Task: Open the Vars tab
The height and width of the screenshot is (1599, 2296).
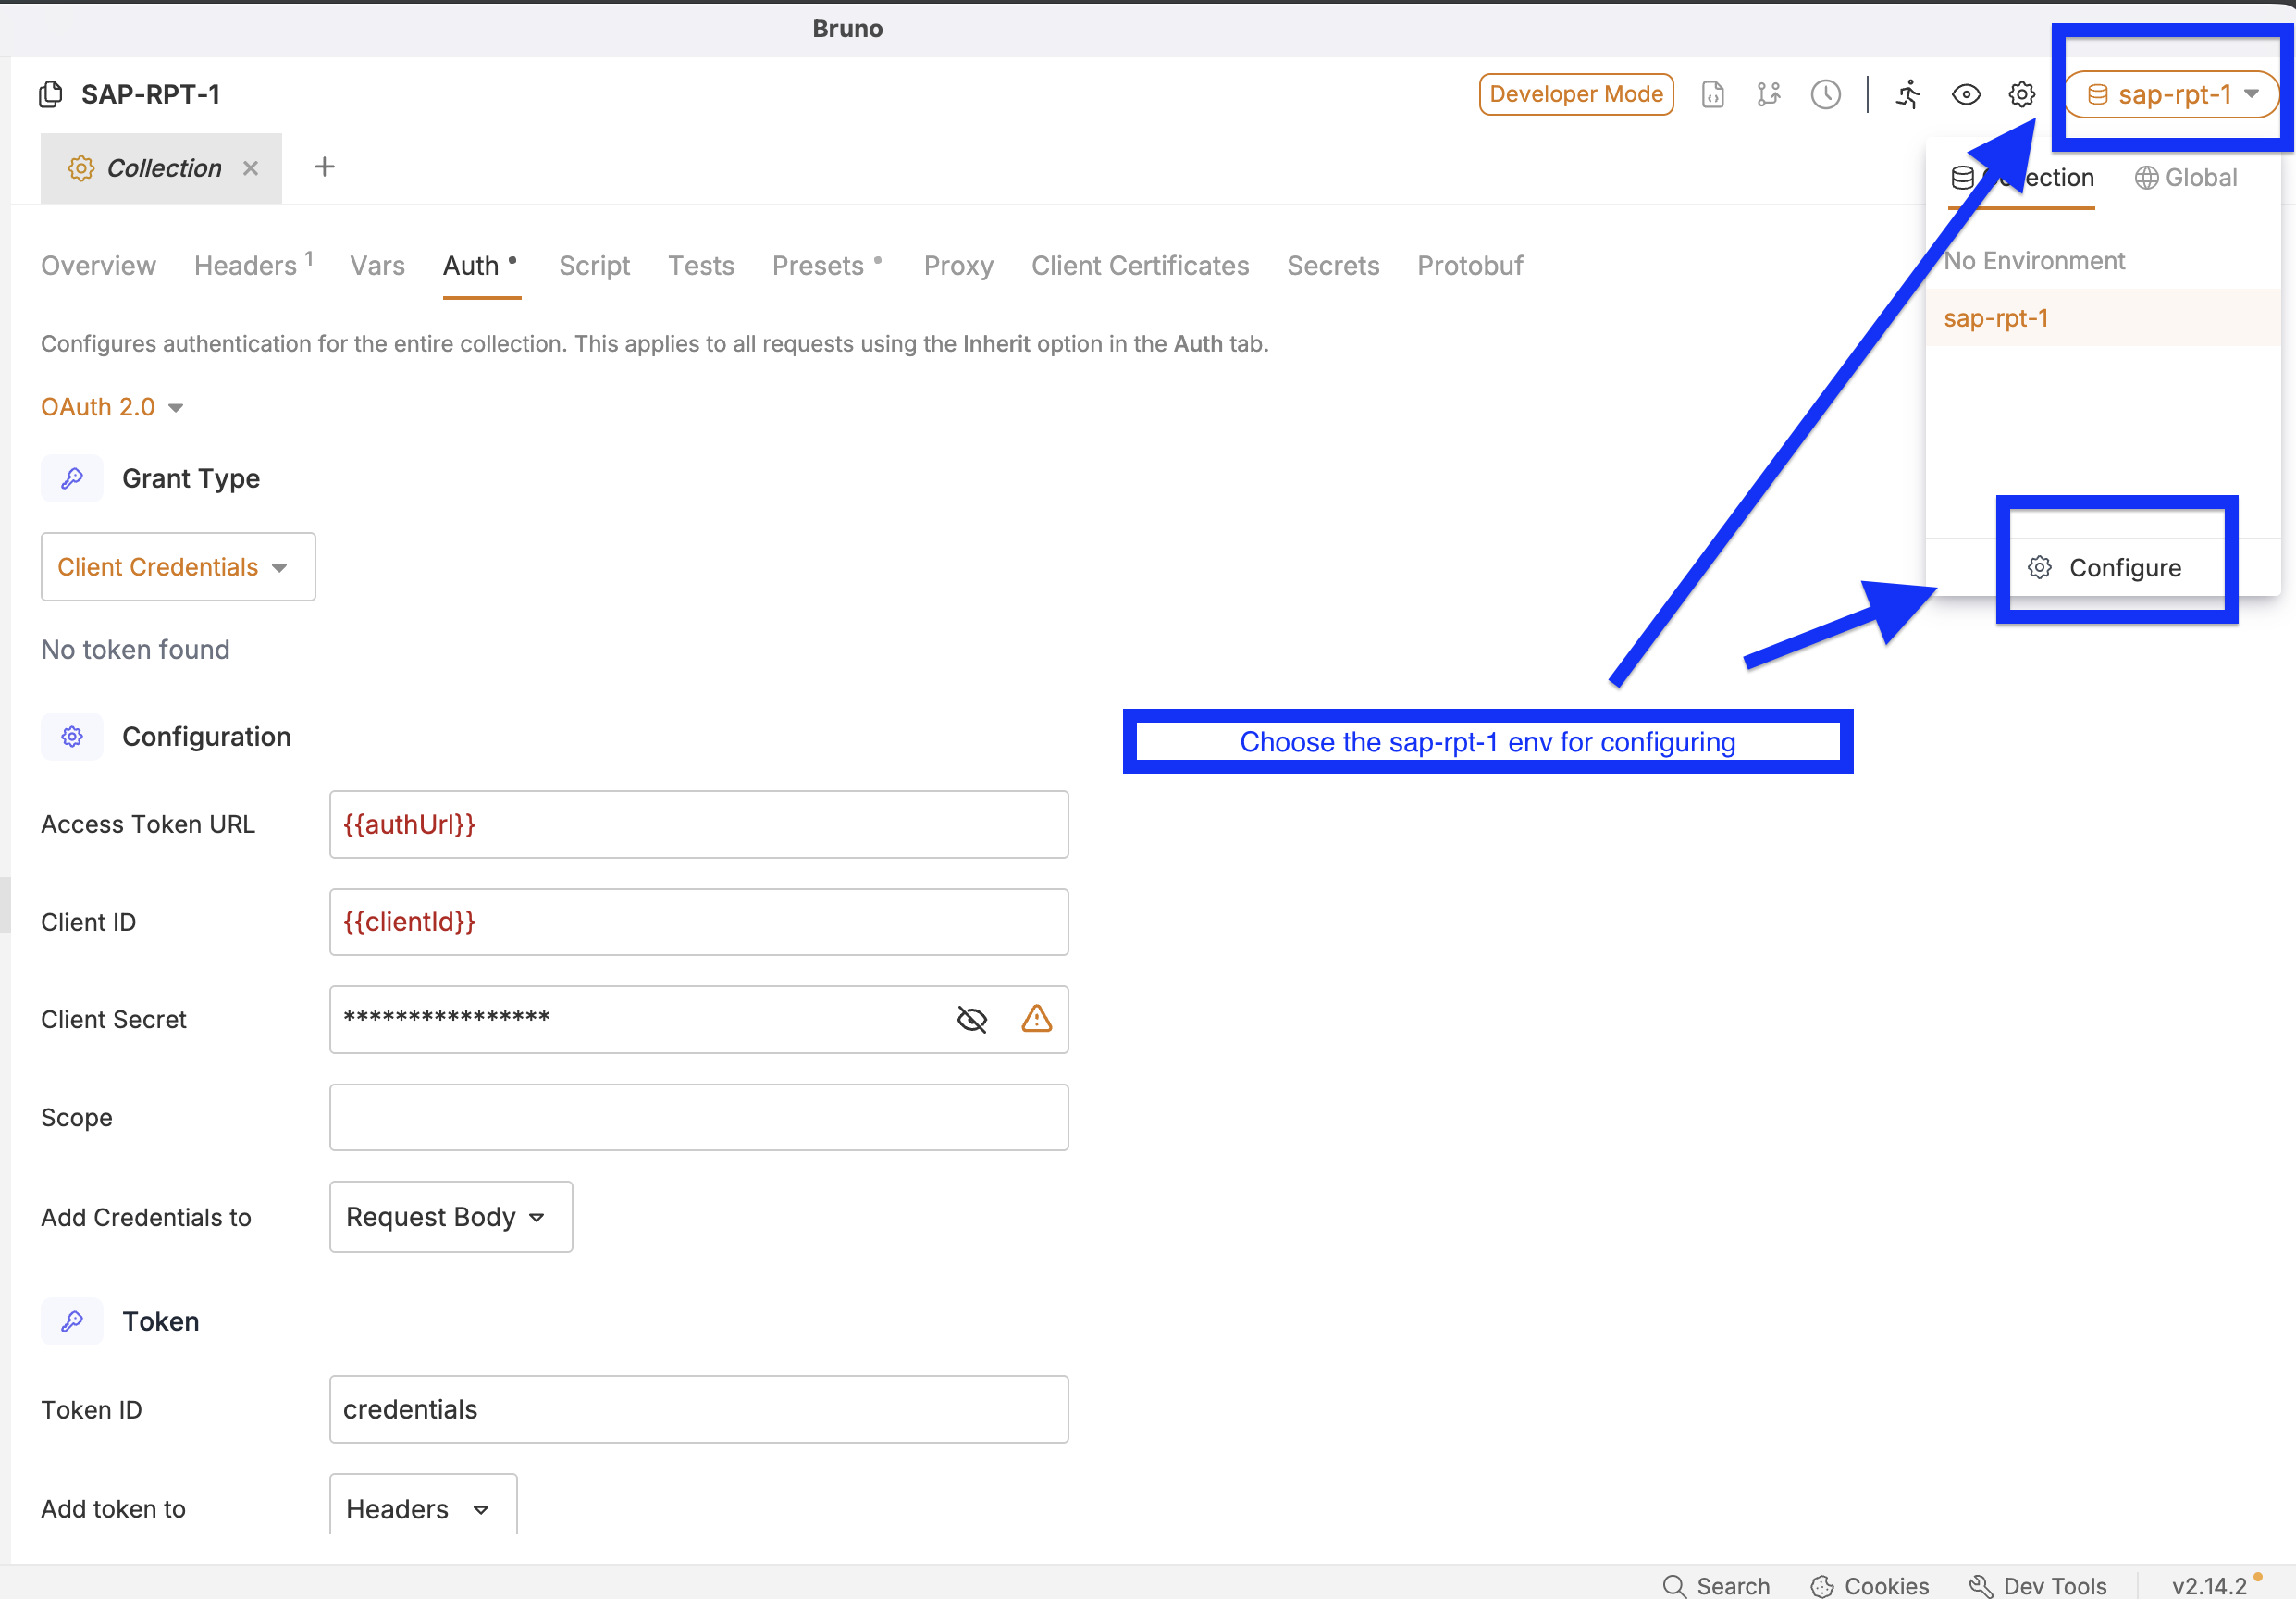Action: 377,266
